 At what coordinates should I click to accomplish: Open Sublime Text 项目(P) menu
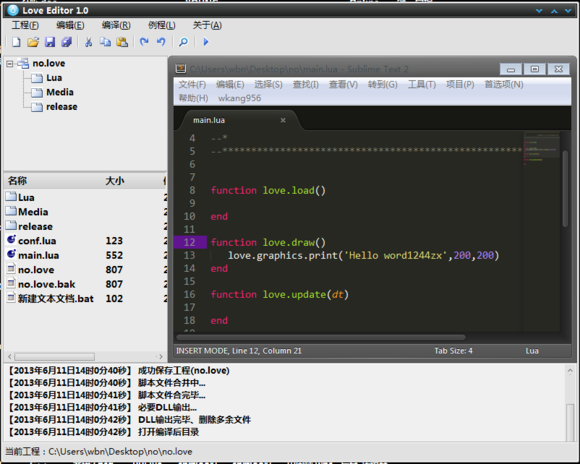[460, 84]
